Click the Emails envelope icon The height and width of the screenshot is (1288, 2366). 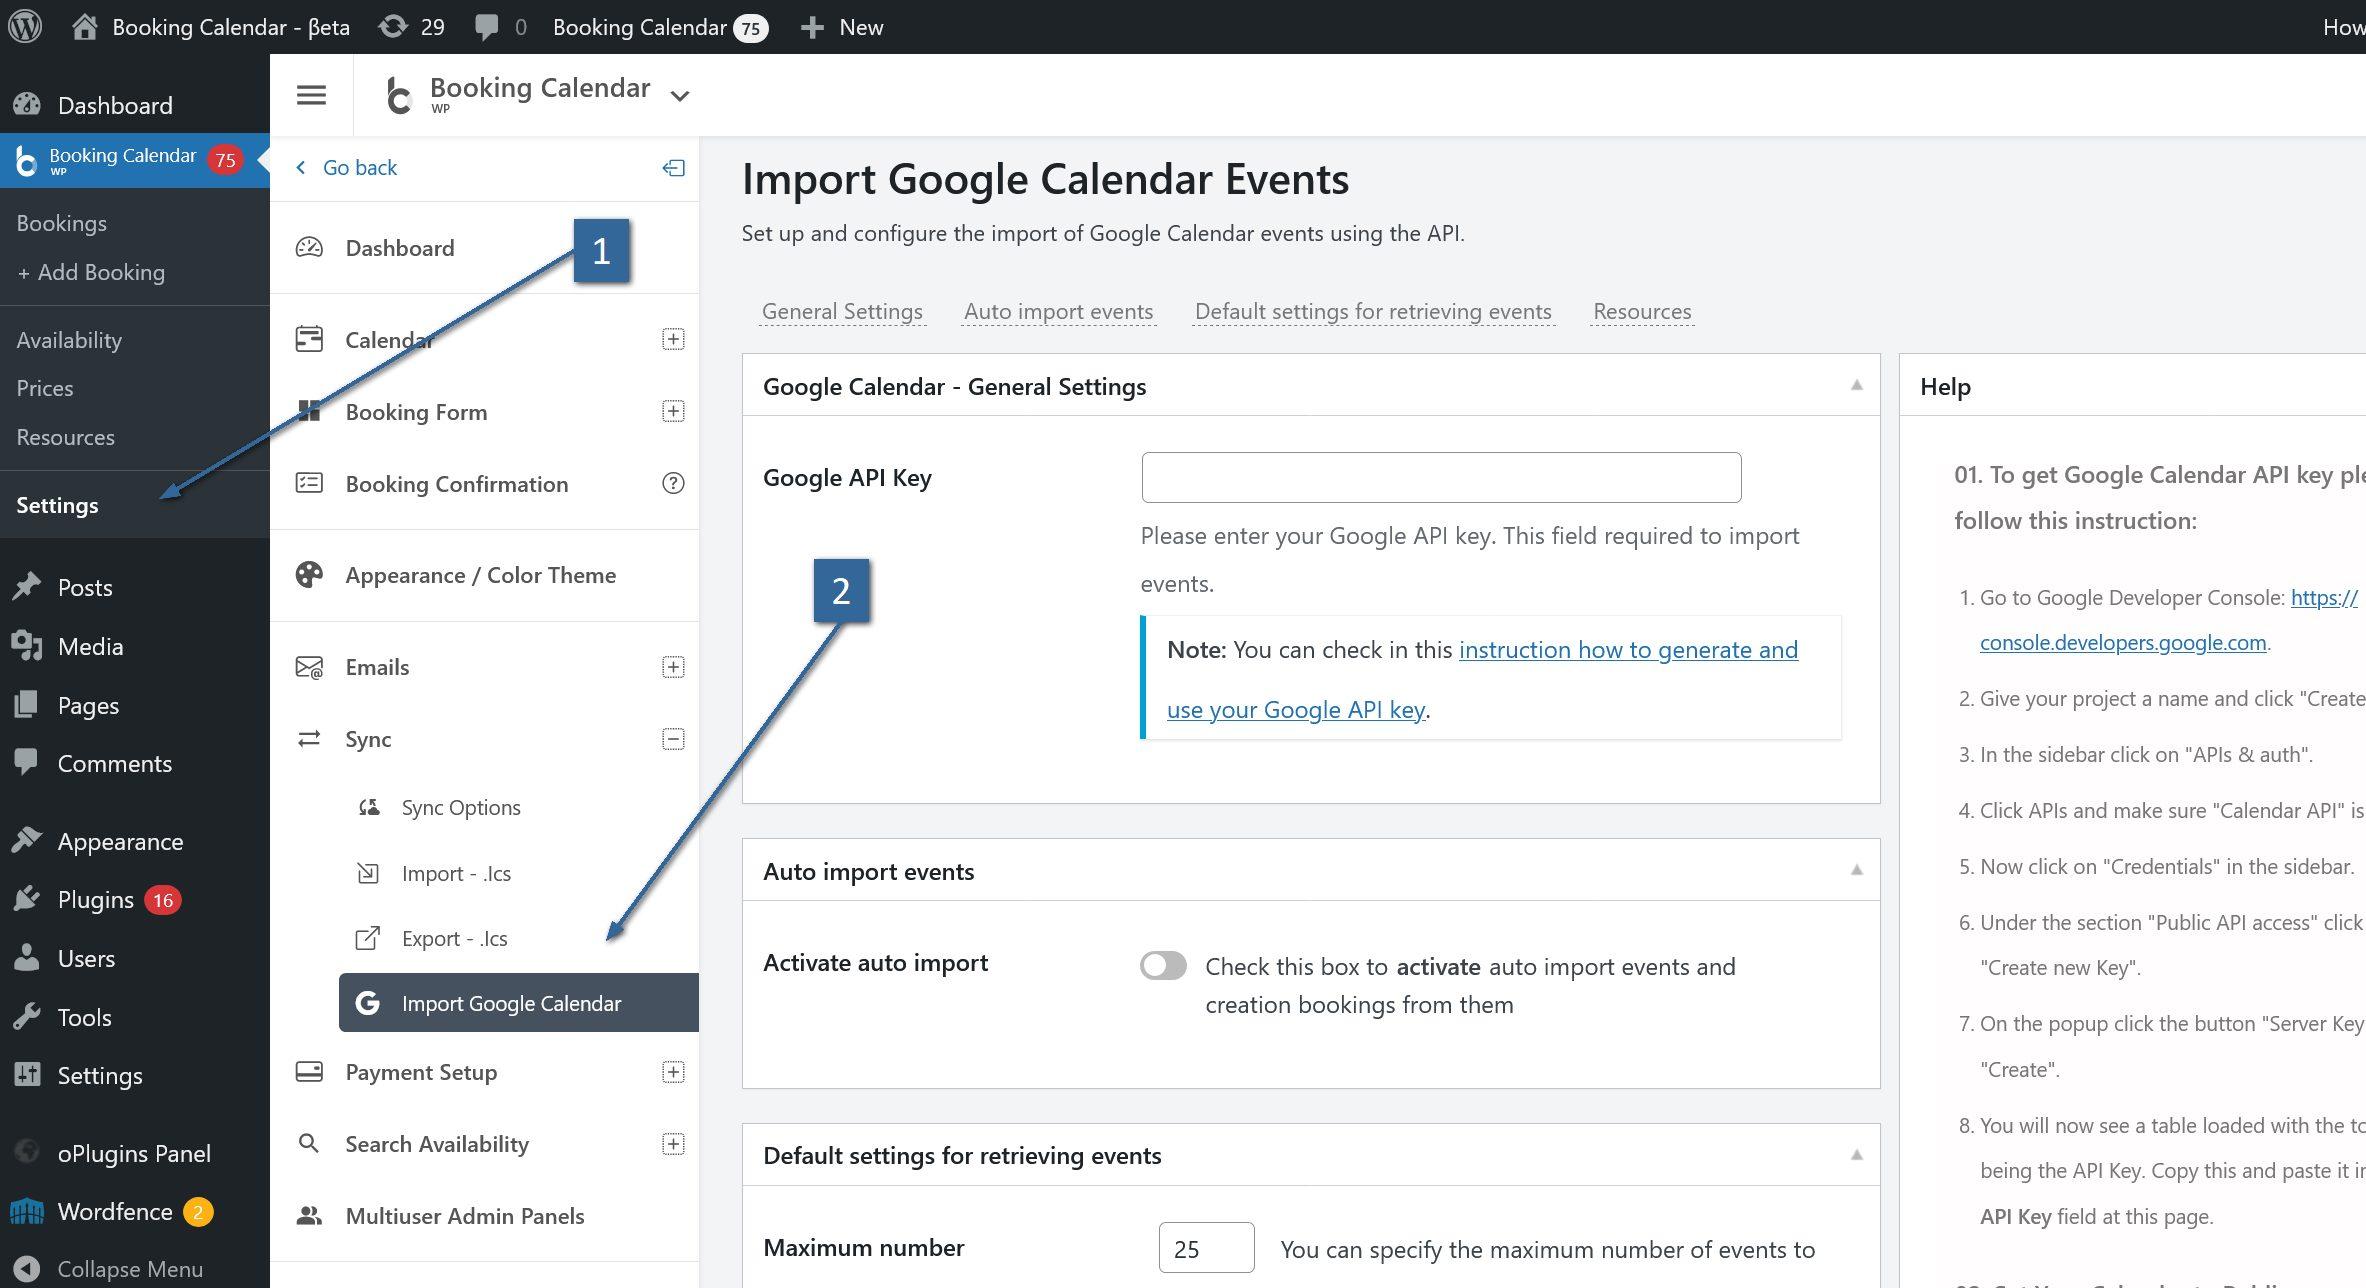(x=309, y=667)
